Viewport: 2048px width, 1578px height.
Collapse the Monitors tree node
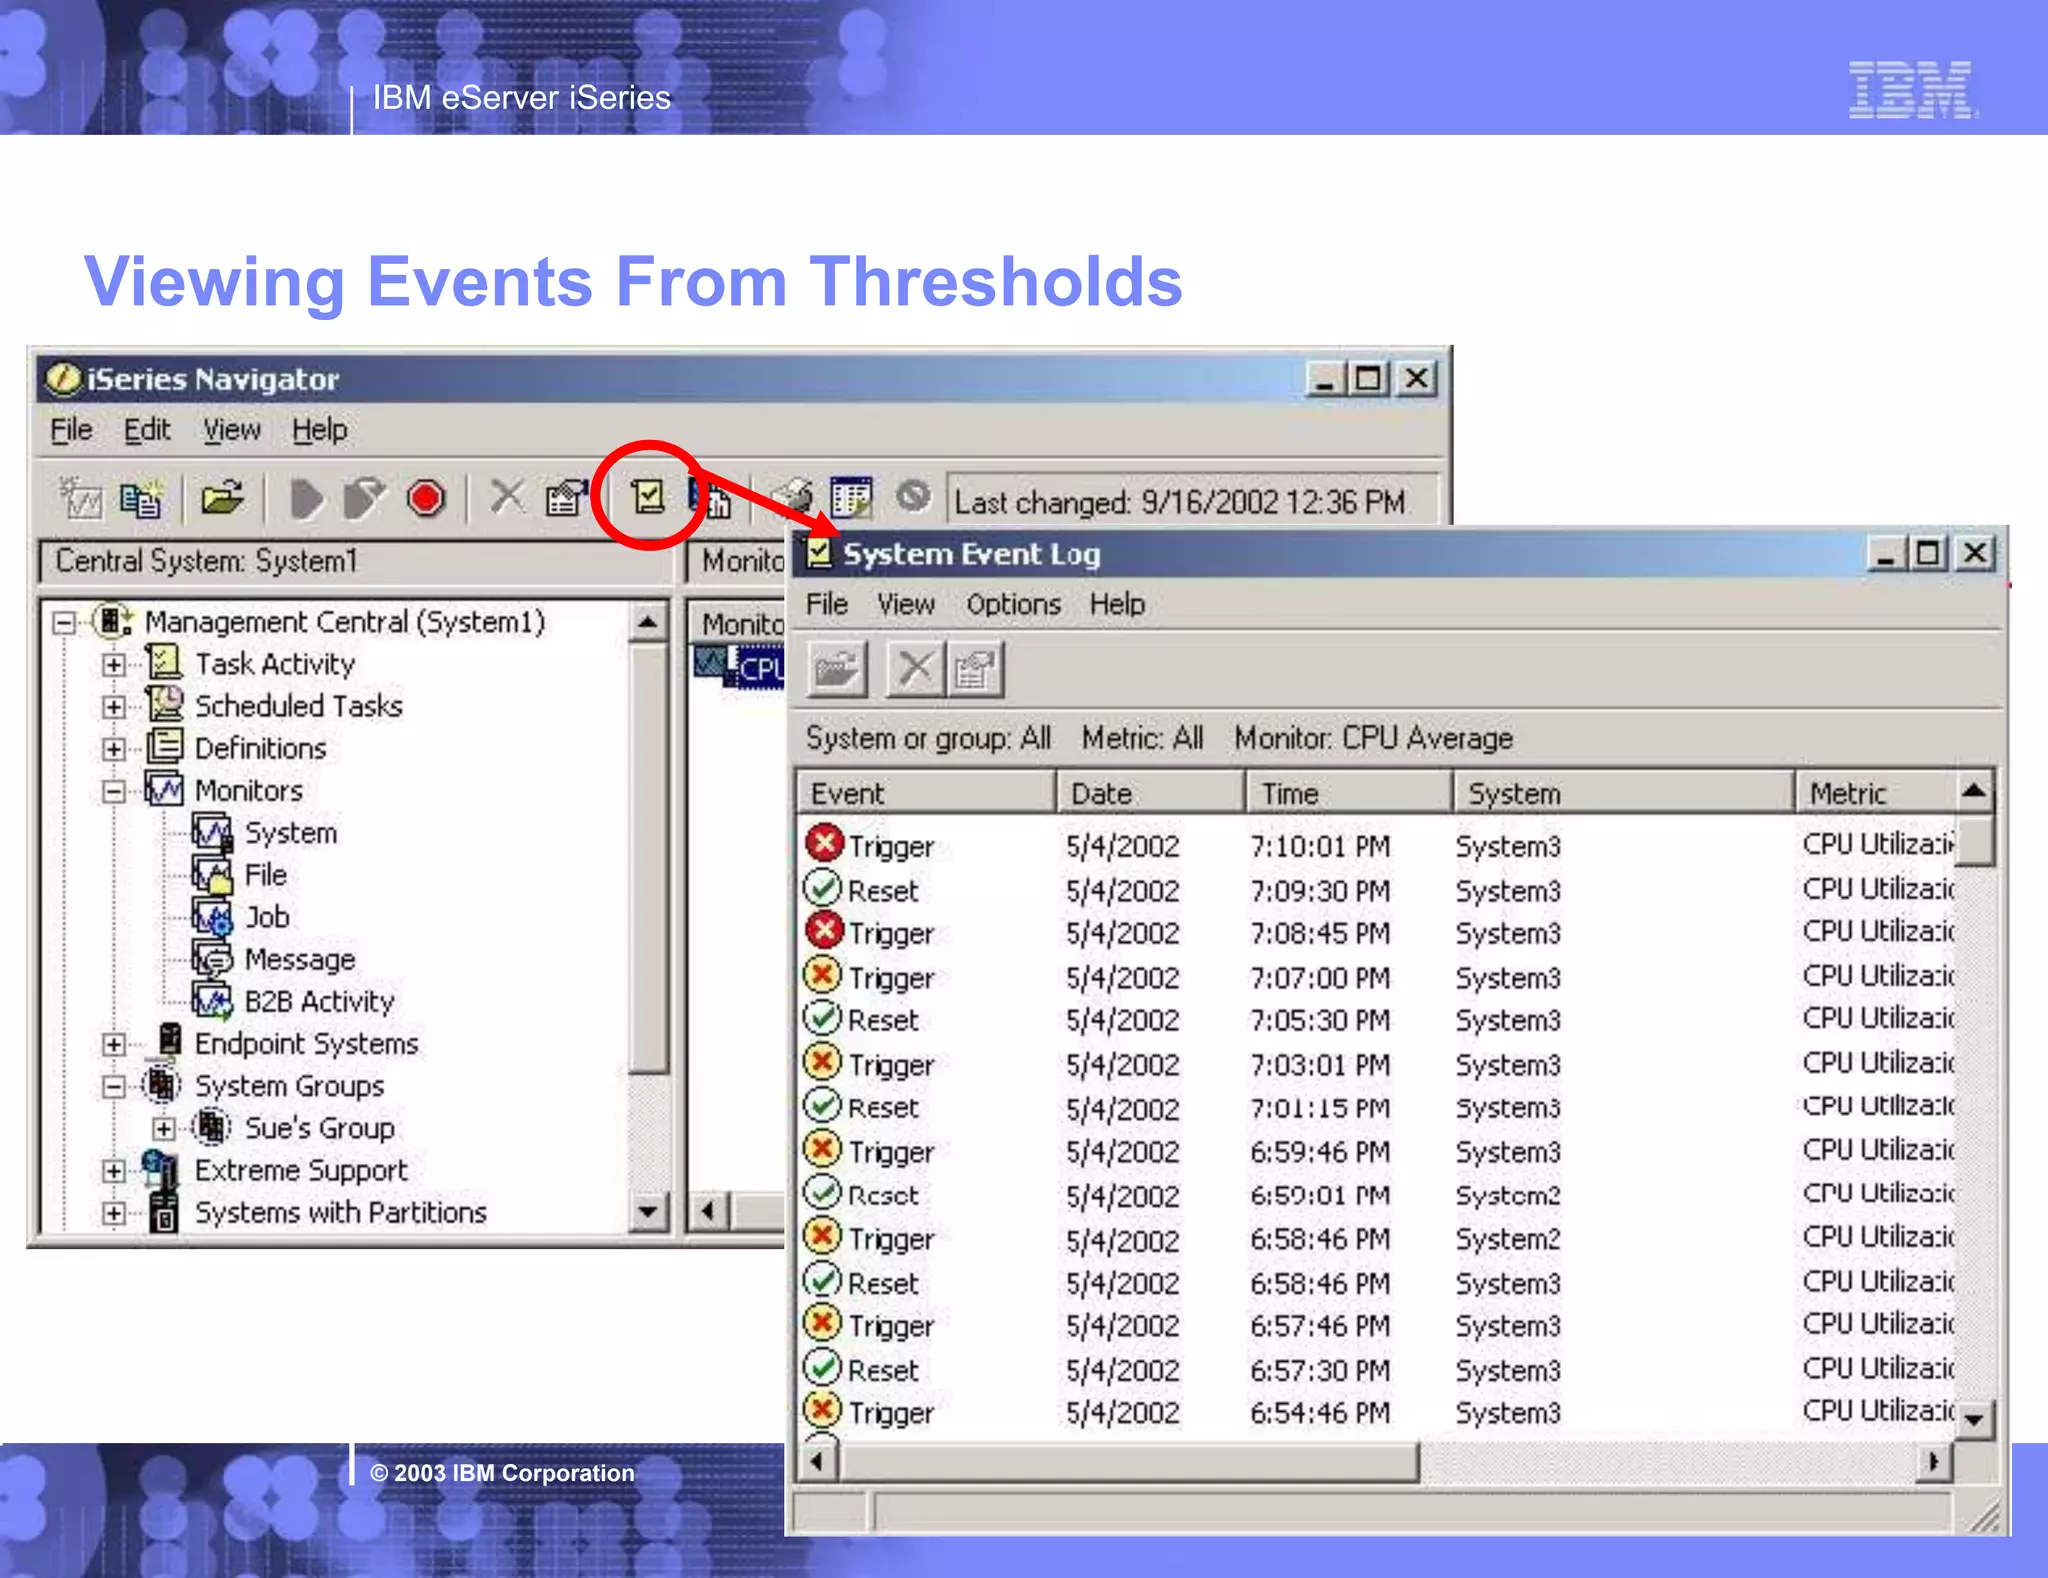coord(114,792)
